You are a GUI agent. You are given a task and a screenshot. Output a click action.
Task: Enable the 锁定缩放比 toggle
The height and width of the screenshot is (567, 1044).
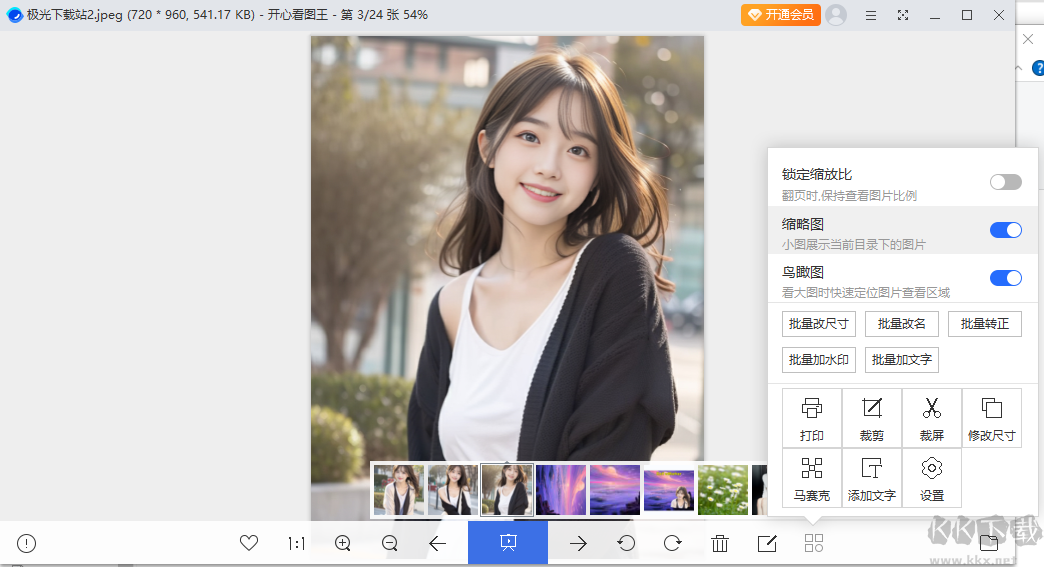[1005, 182]
